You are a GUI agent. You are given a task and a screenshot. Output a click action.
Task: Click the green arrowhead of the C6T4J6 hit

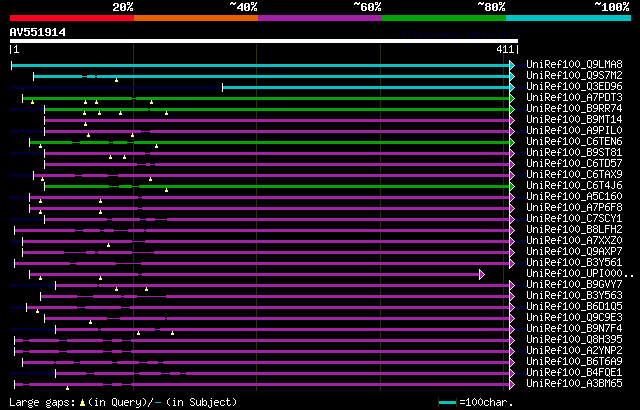512,186
